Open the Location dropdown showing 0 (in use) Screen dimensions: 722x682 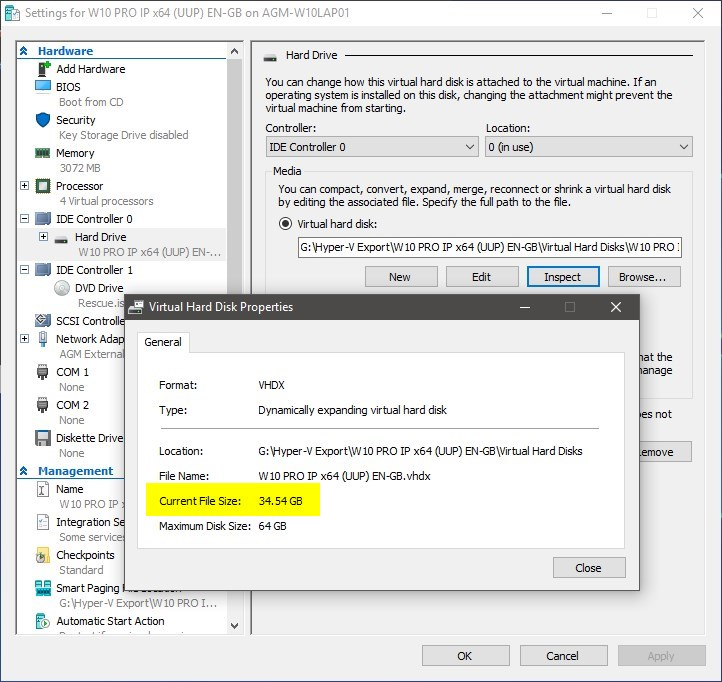coord(588,147)
